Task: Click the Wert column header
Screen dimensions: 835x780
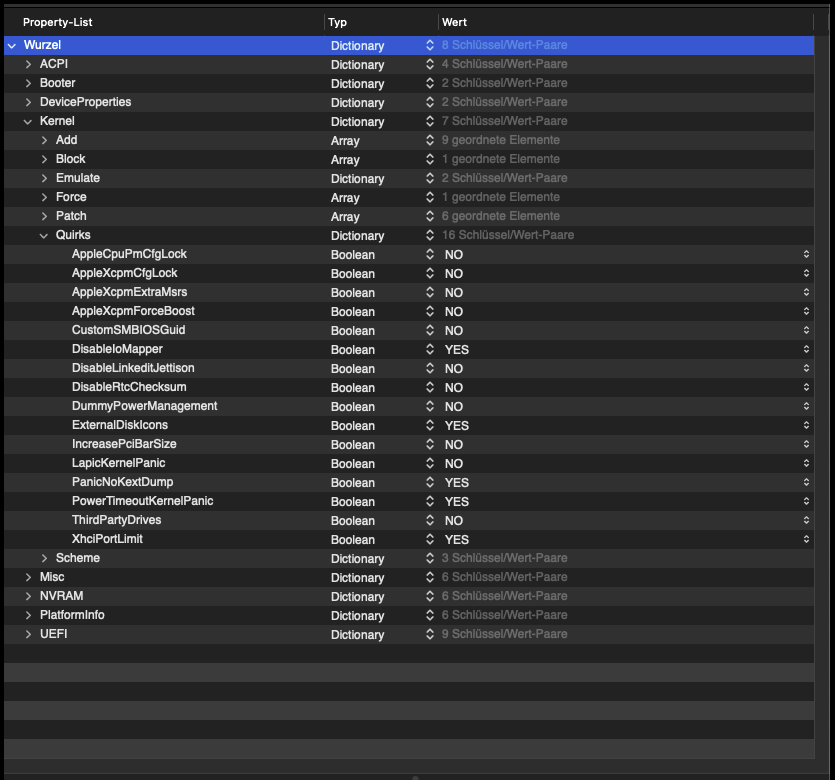Action: 455,22
